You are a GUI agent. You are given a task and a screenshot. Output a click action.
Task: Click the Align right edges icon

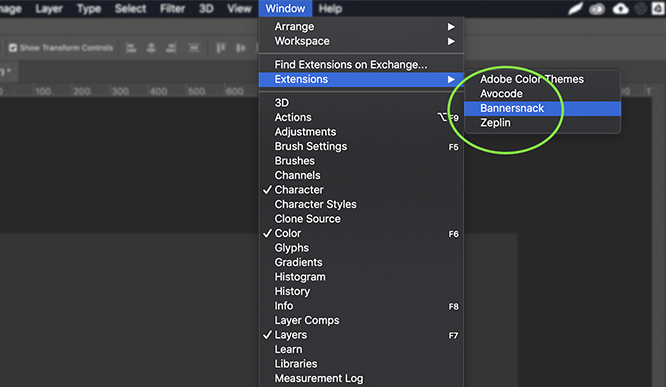click(171, 48)
